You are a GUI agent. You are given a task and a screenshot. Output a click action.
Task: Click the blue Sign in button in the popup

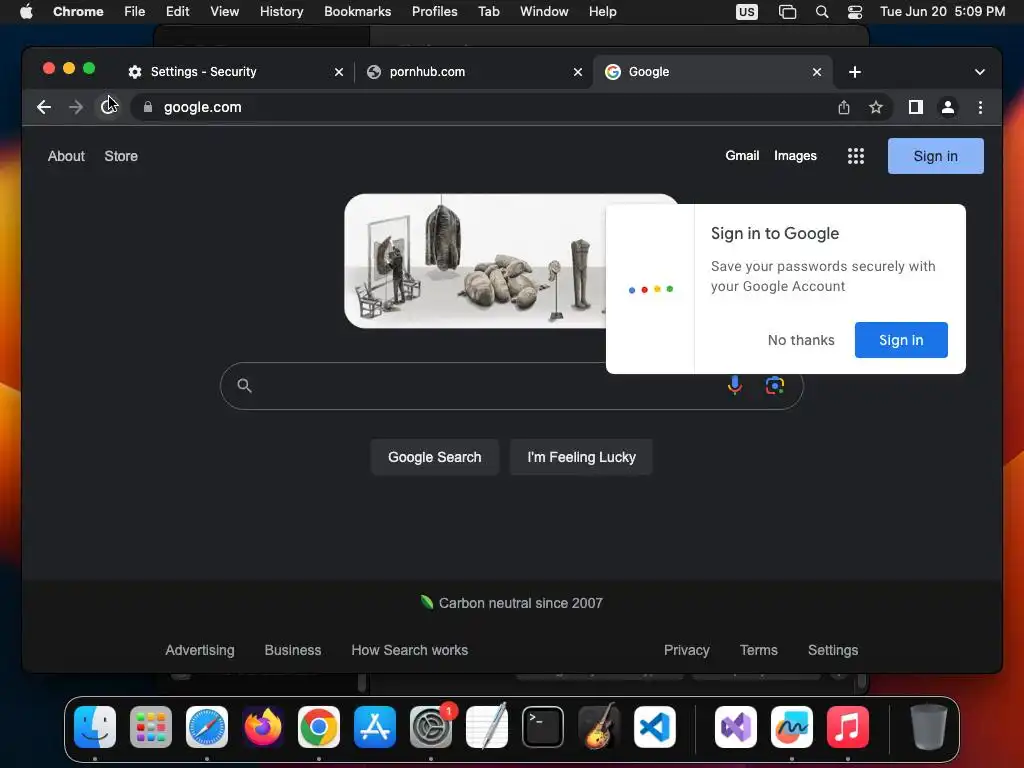[901, 340]
